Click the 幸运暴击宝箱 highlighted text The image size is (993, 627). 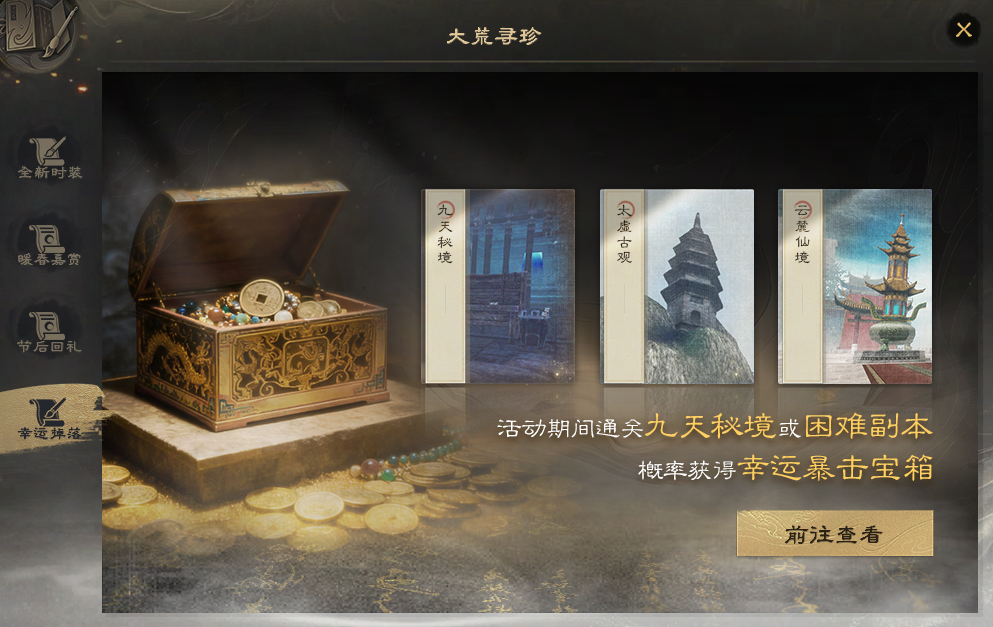[835, 469]
